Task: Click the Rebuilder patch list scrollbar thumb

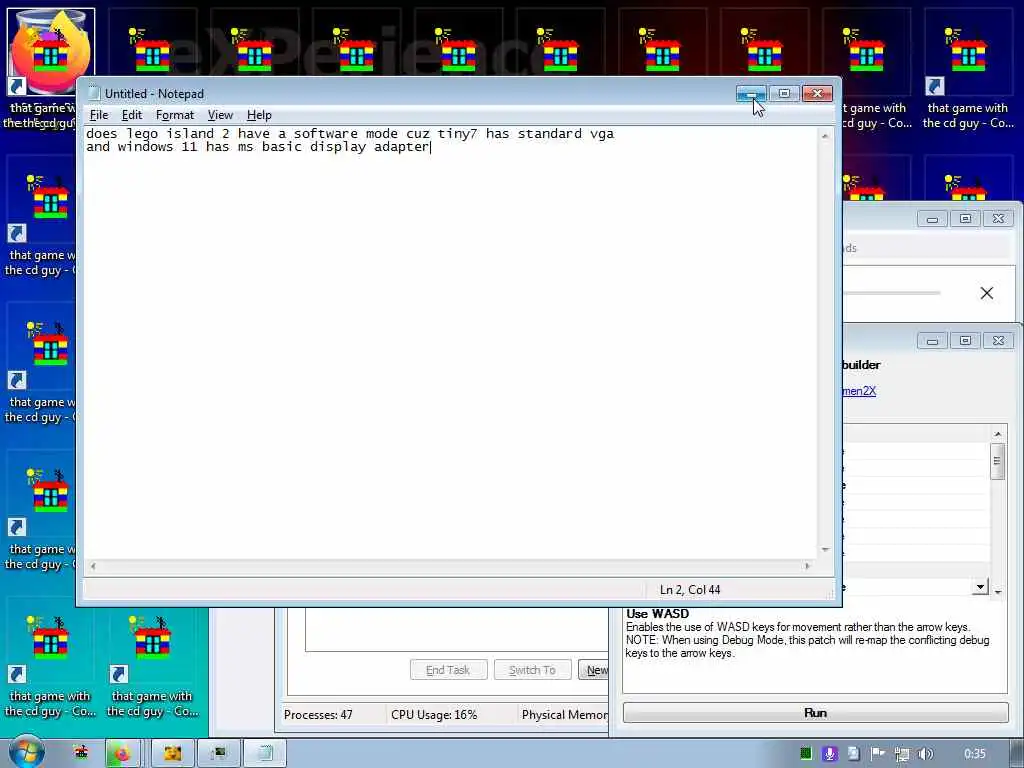Action: pos(997,461)
